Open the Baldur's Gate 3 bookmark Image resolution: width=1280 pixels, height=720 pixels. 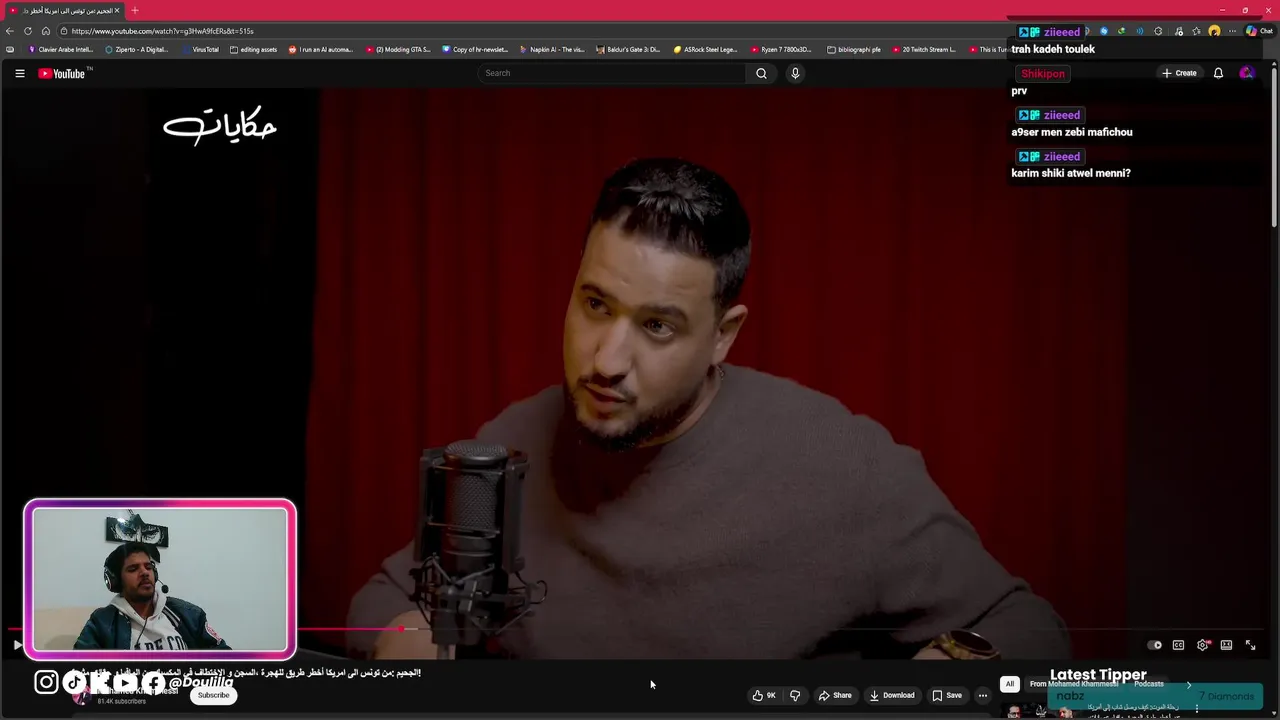click(x=629, y=49)
